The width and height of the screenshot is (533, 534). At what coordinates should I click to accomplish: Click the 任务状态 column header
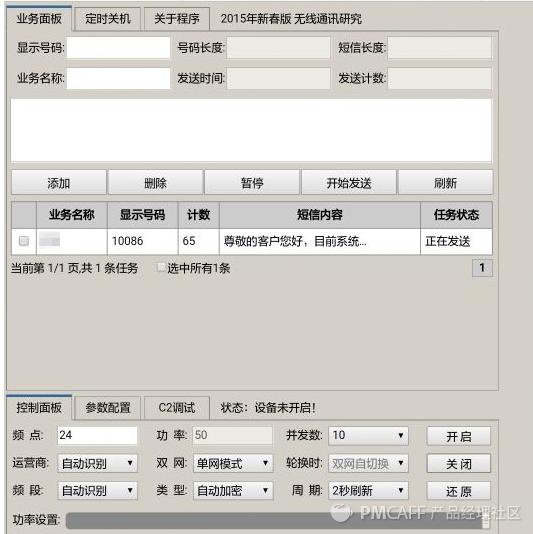456,215
